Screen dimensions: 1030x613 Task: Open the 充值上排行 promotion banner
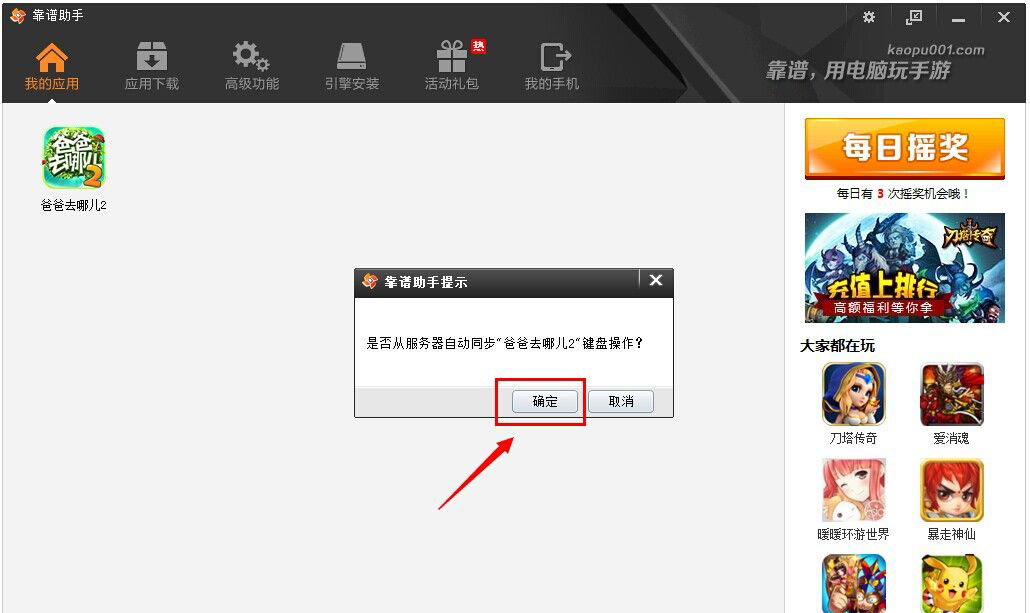[x=903, y=267]
